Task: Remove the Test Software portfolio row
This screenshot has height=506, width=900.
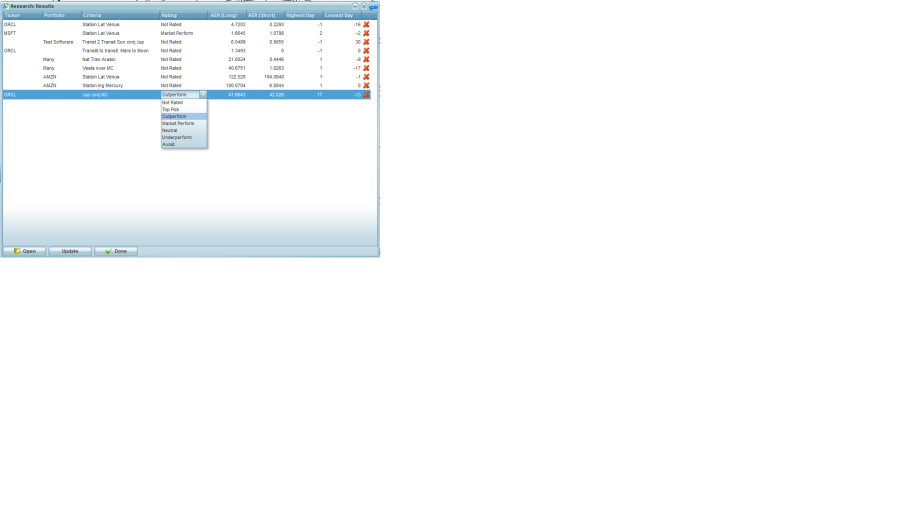Action: pyautogui.click(x=366, y=42)
